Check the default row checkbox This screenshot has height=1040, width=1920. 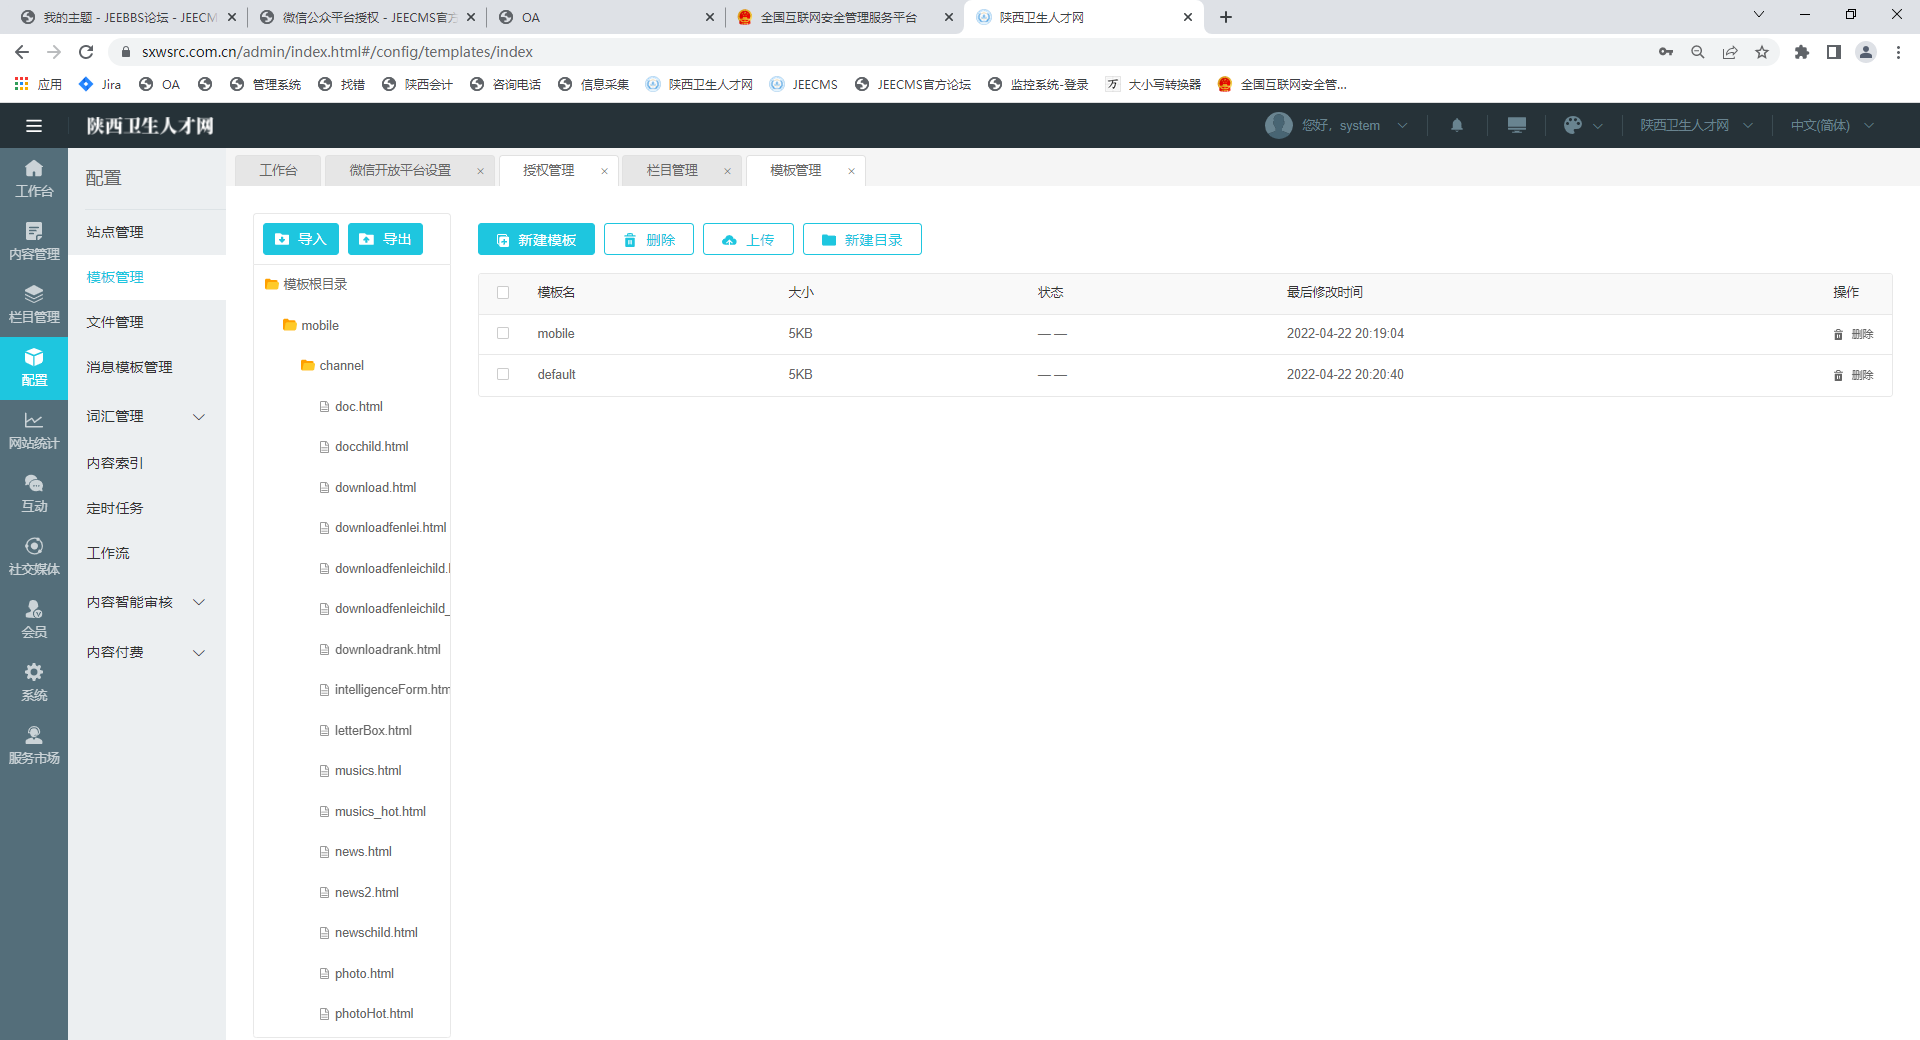point(503,374)
